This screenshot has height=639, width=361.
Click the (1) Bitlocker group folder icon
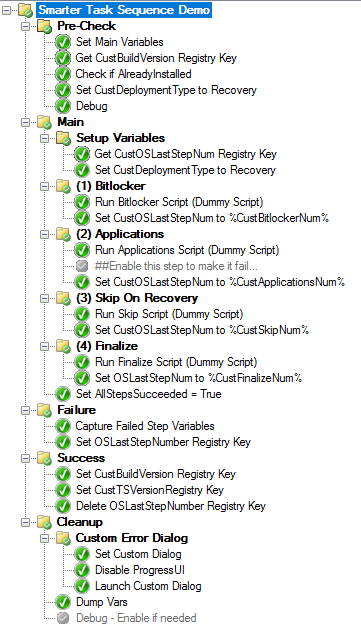coord(63,187)
